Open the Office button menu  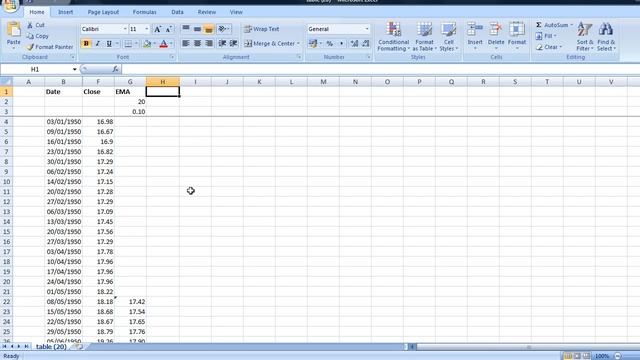coord(10,5)
